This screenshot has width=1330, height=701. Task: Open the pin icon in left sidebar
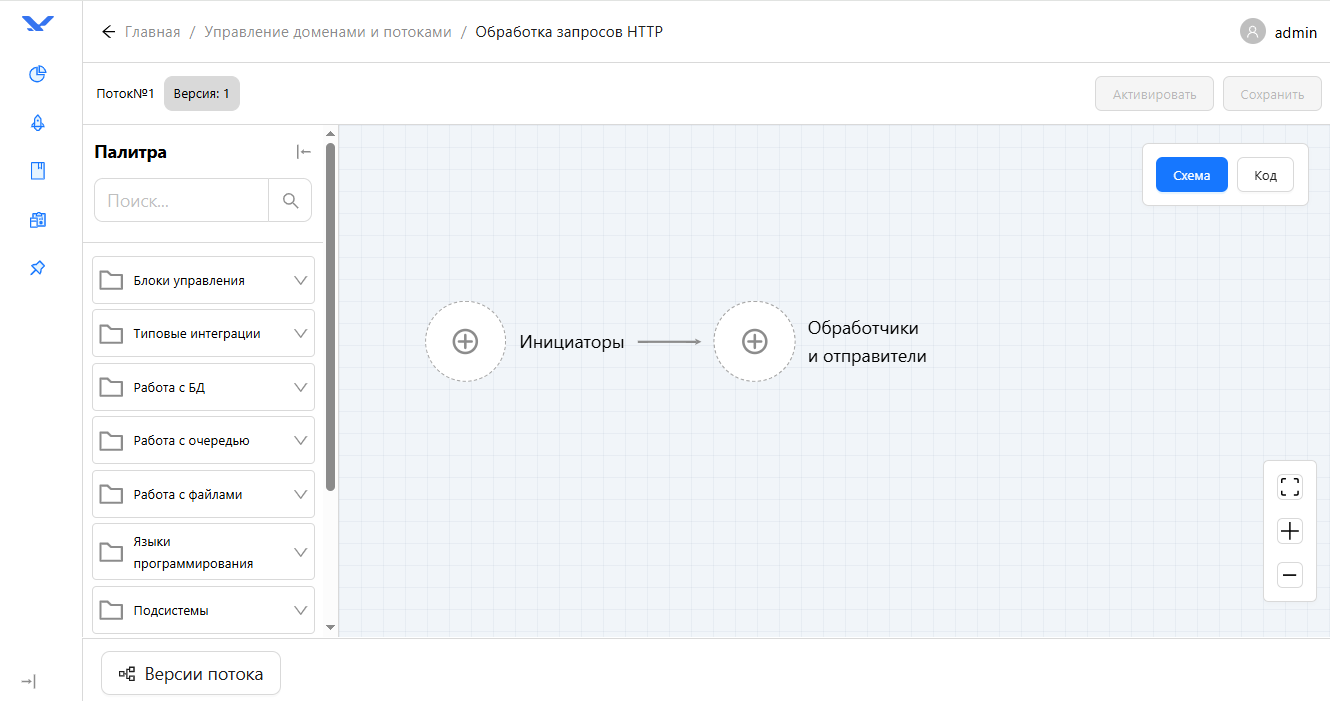pyautogui.click(x=38, y=268)
